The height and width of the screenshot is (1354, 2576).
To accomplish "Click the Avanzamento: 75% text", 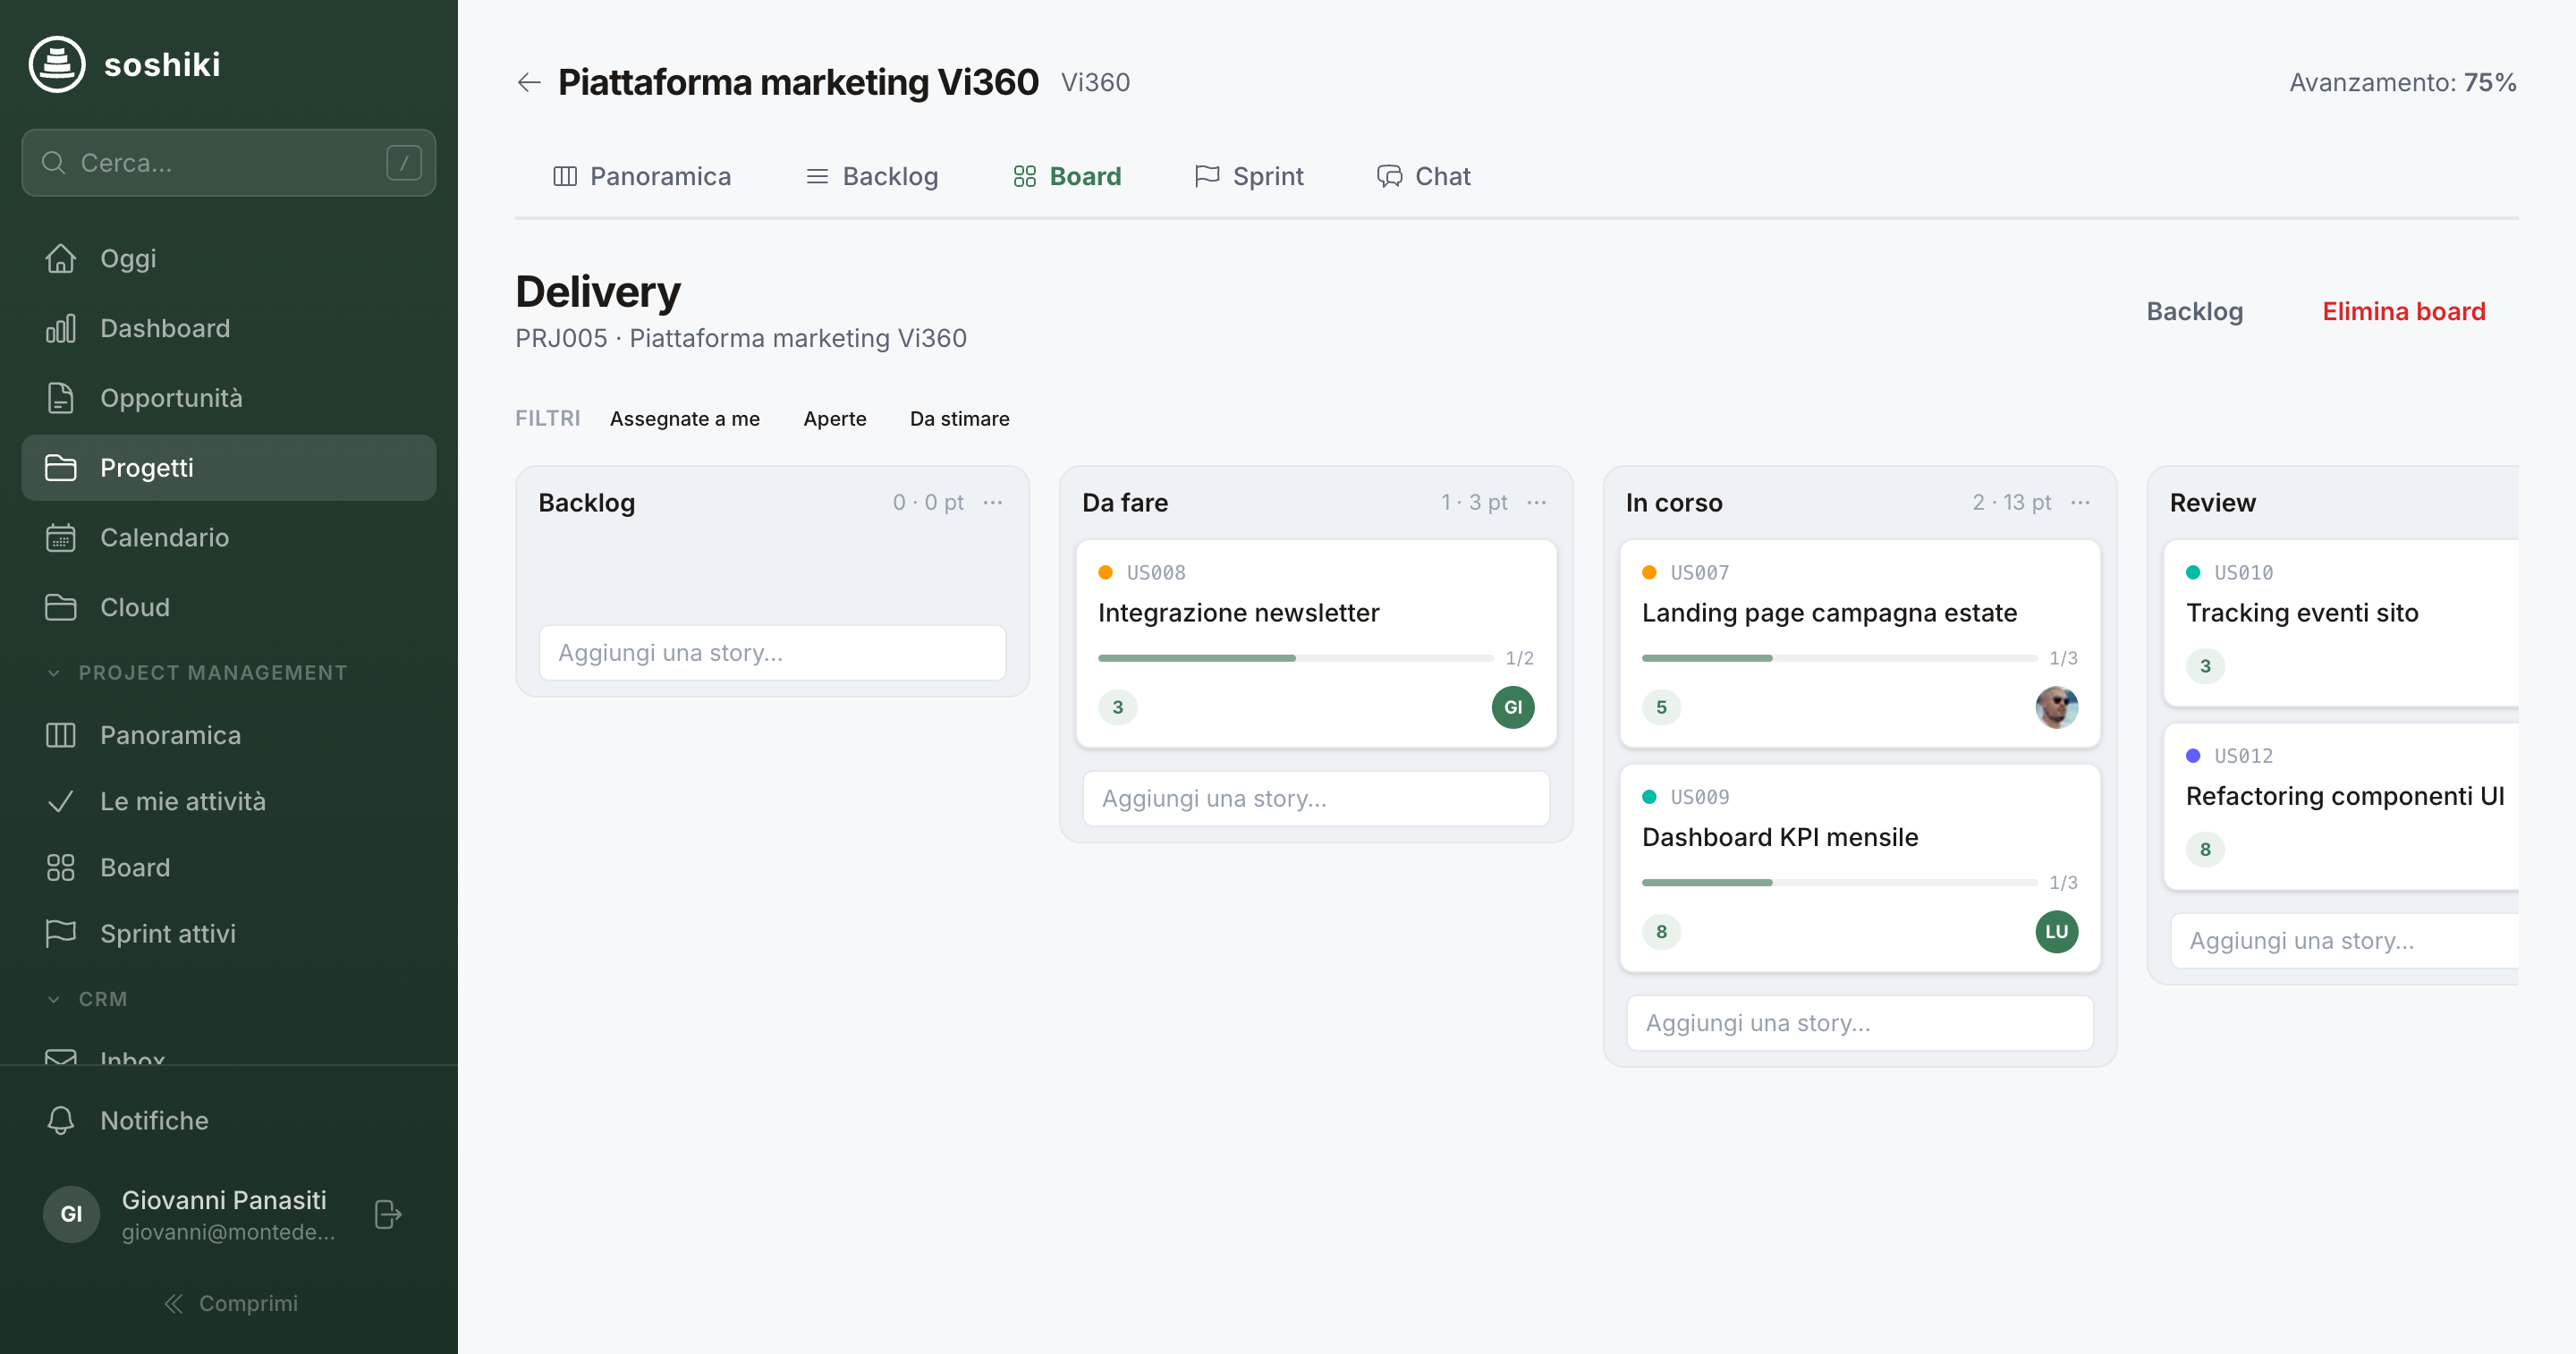I will coord(2403,82).
